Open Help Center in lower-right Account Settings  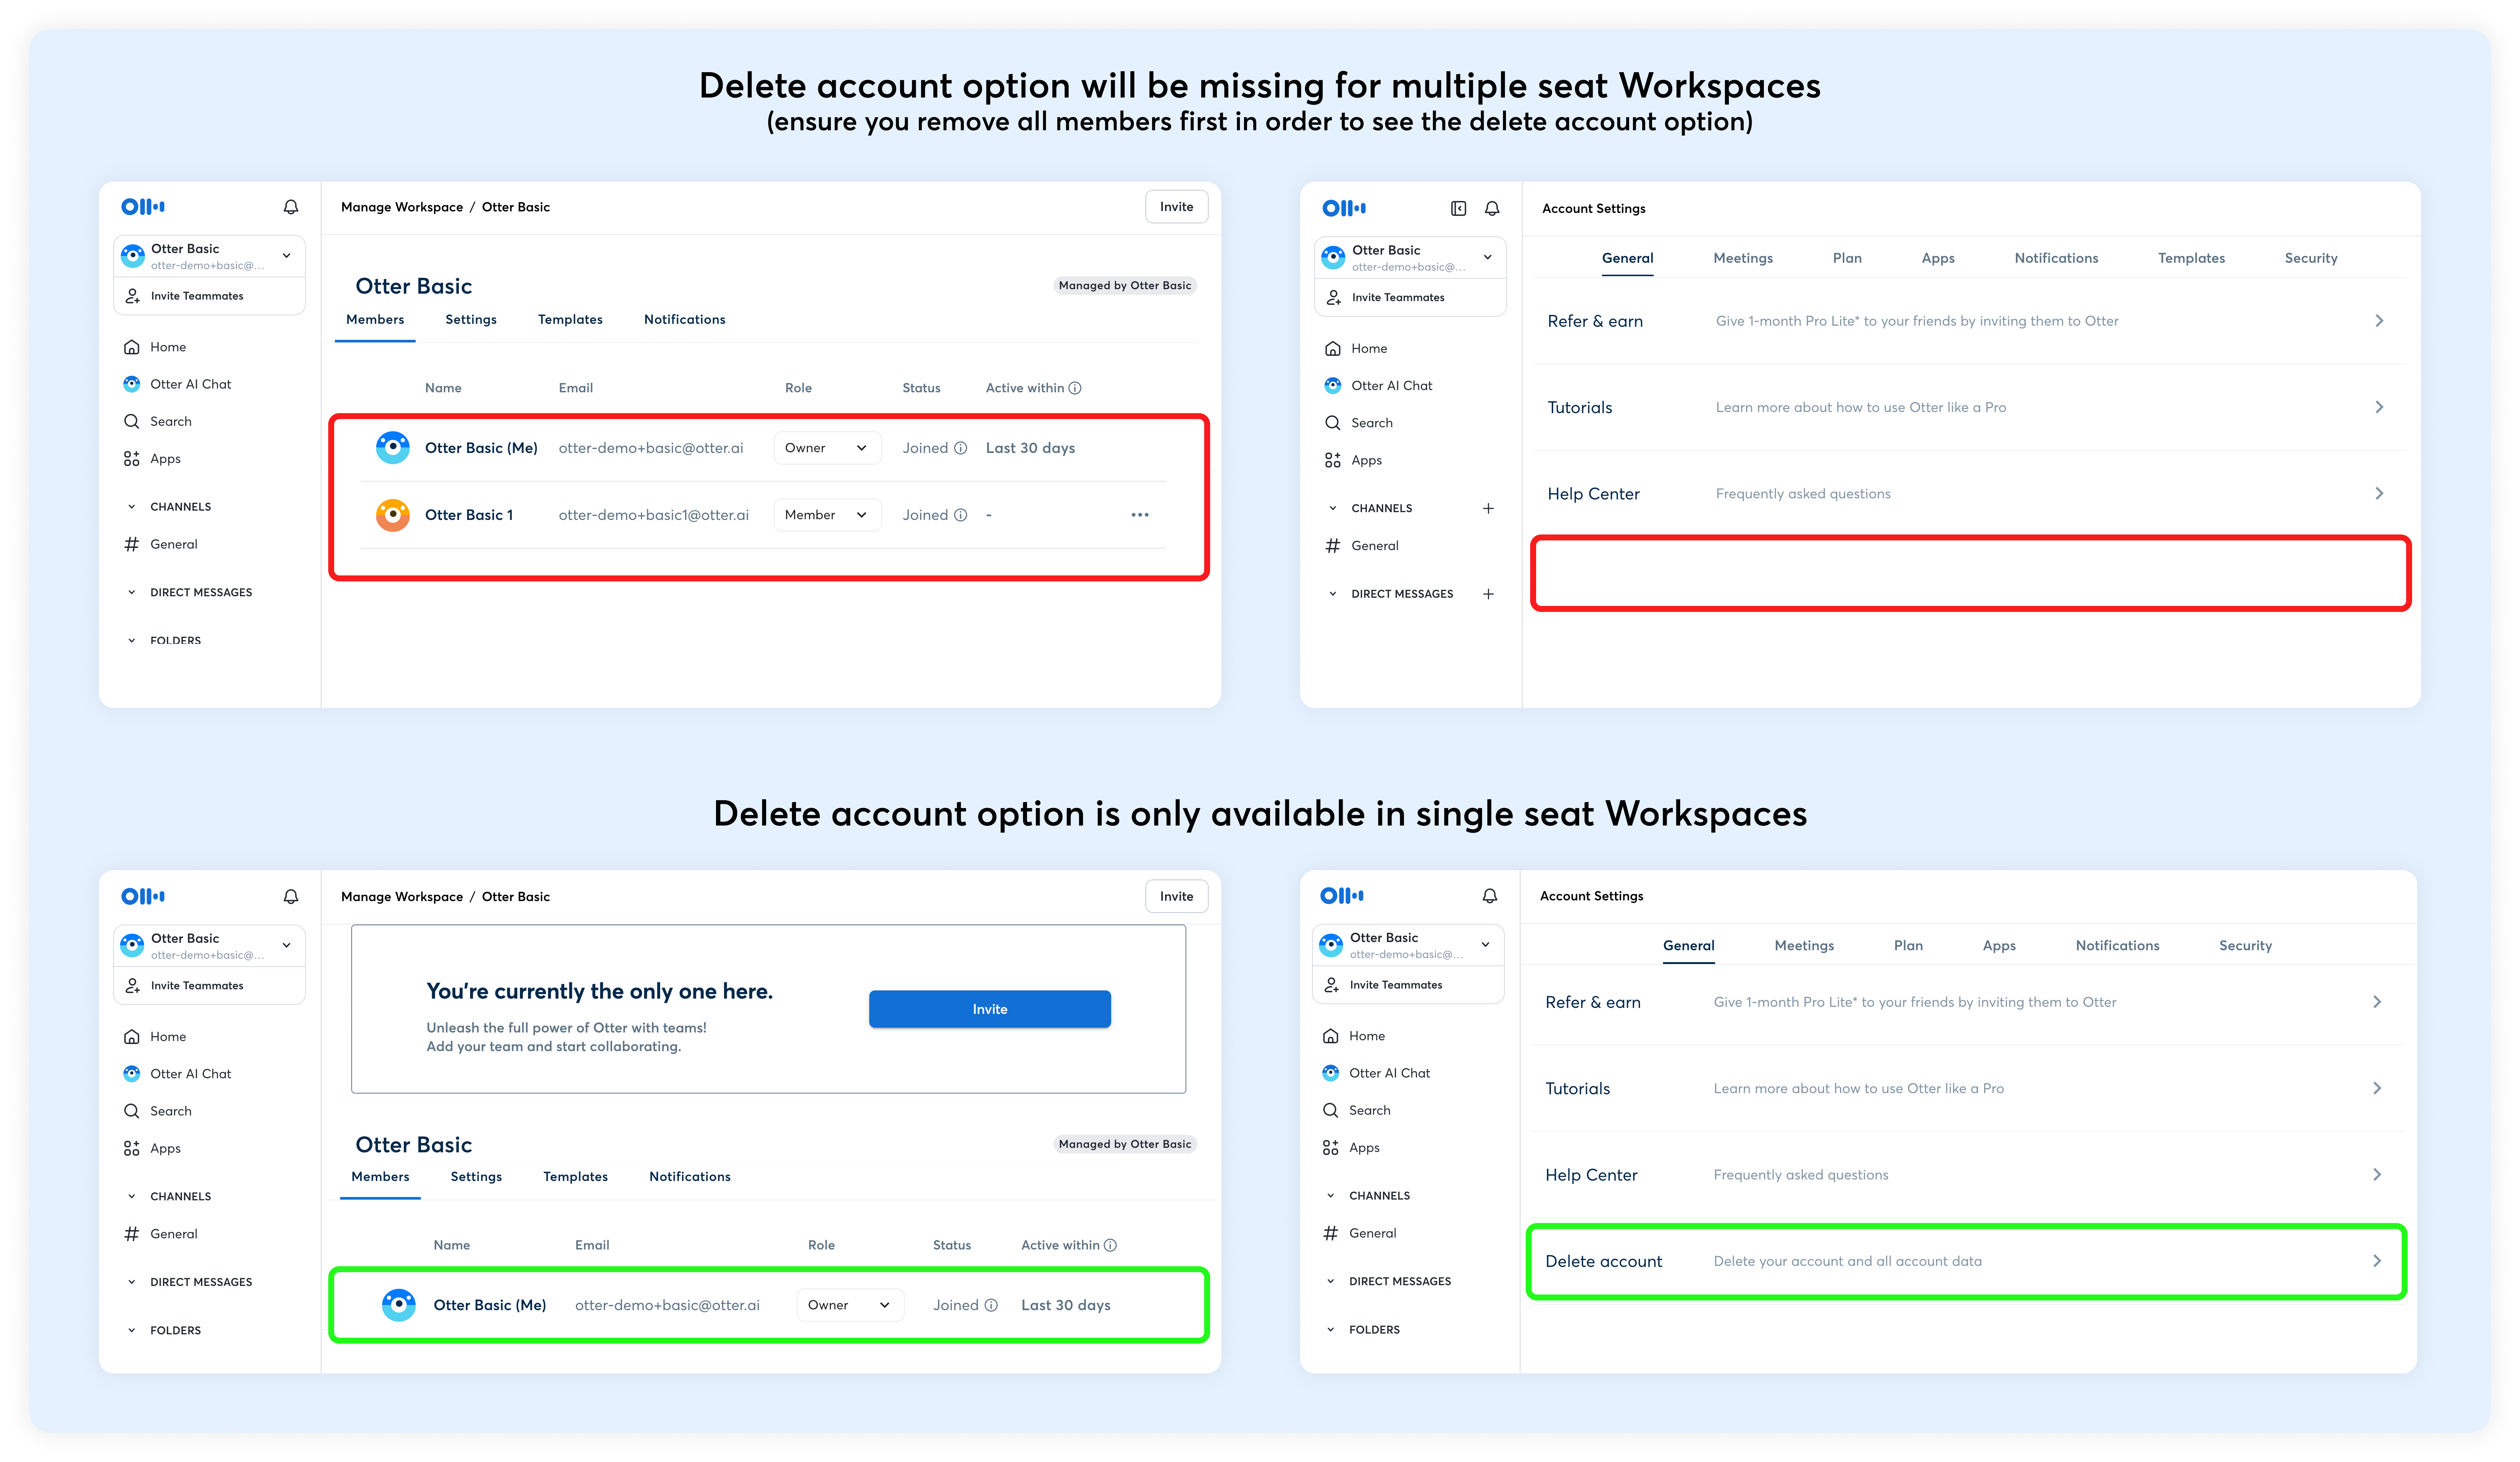pos(1966,1175)
